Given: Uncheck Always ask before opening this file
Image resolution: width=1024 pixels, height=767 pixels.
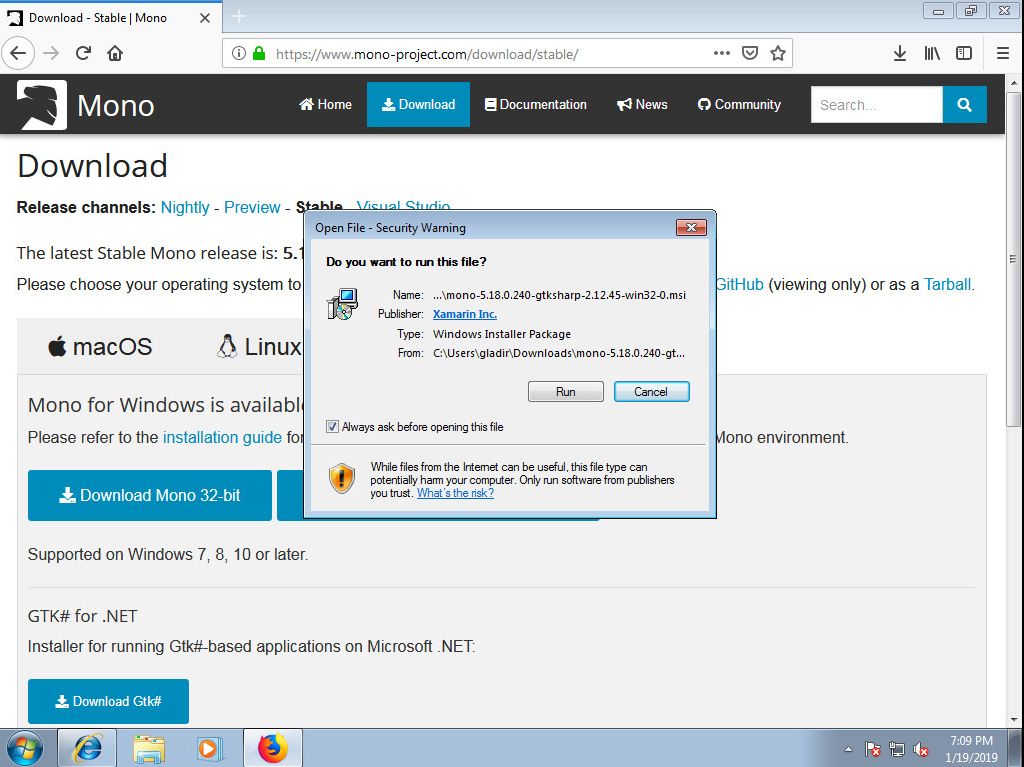Looking at the screenshot, I should point(332,427).
